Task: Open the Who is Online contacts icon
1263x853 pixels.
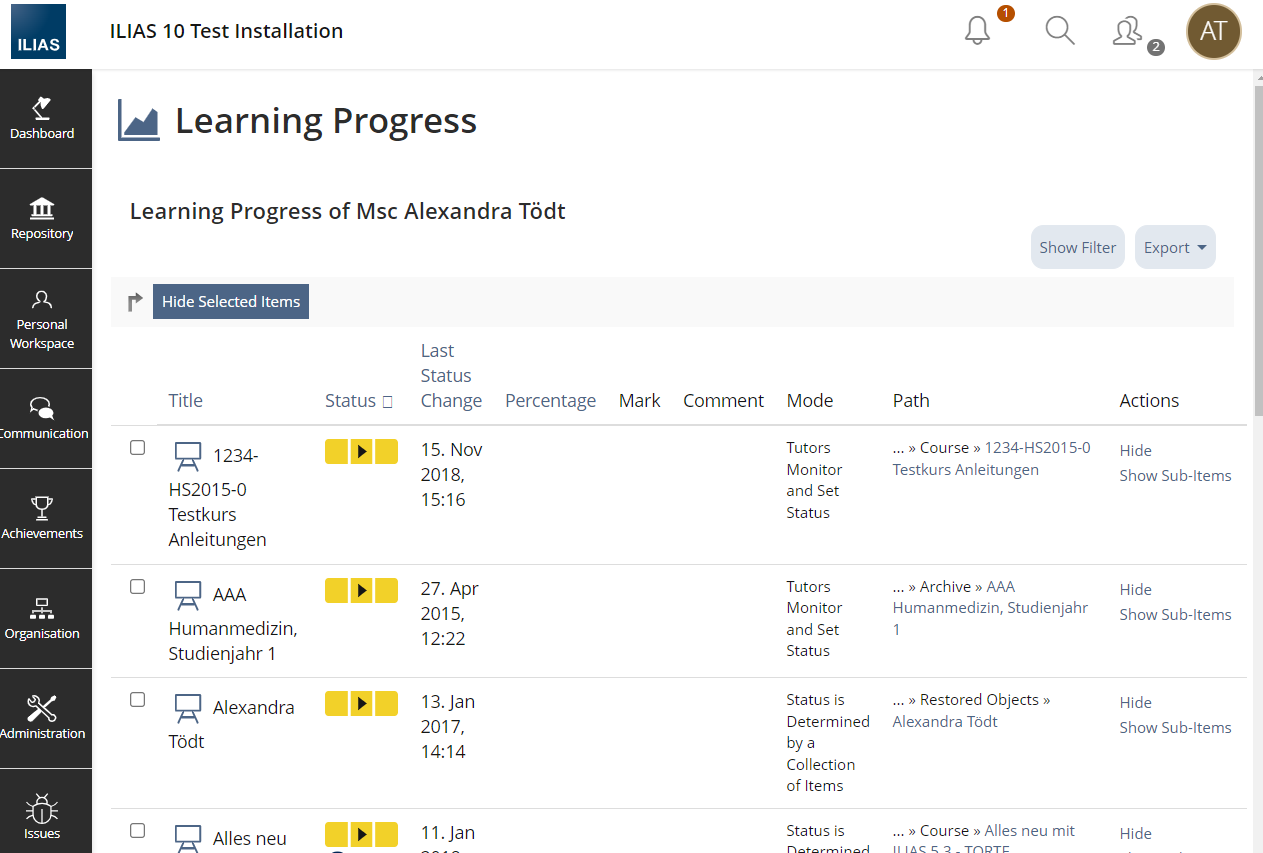Action: (1128, 32)
